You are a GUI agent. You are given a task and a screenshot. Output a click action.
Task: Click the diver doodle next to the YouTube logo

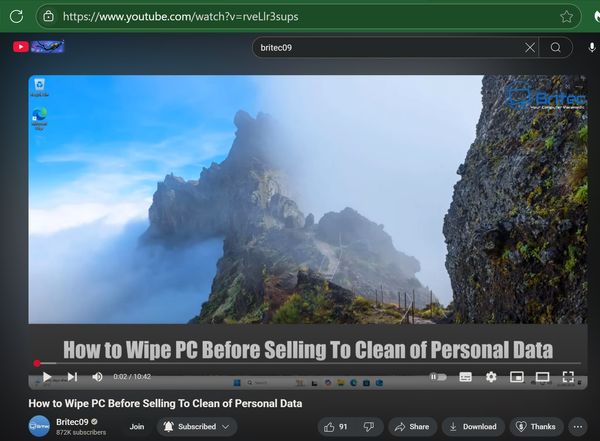(47, 46)
